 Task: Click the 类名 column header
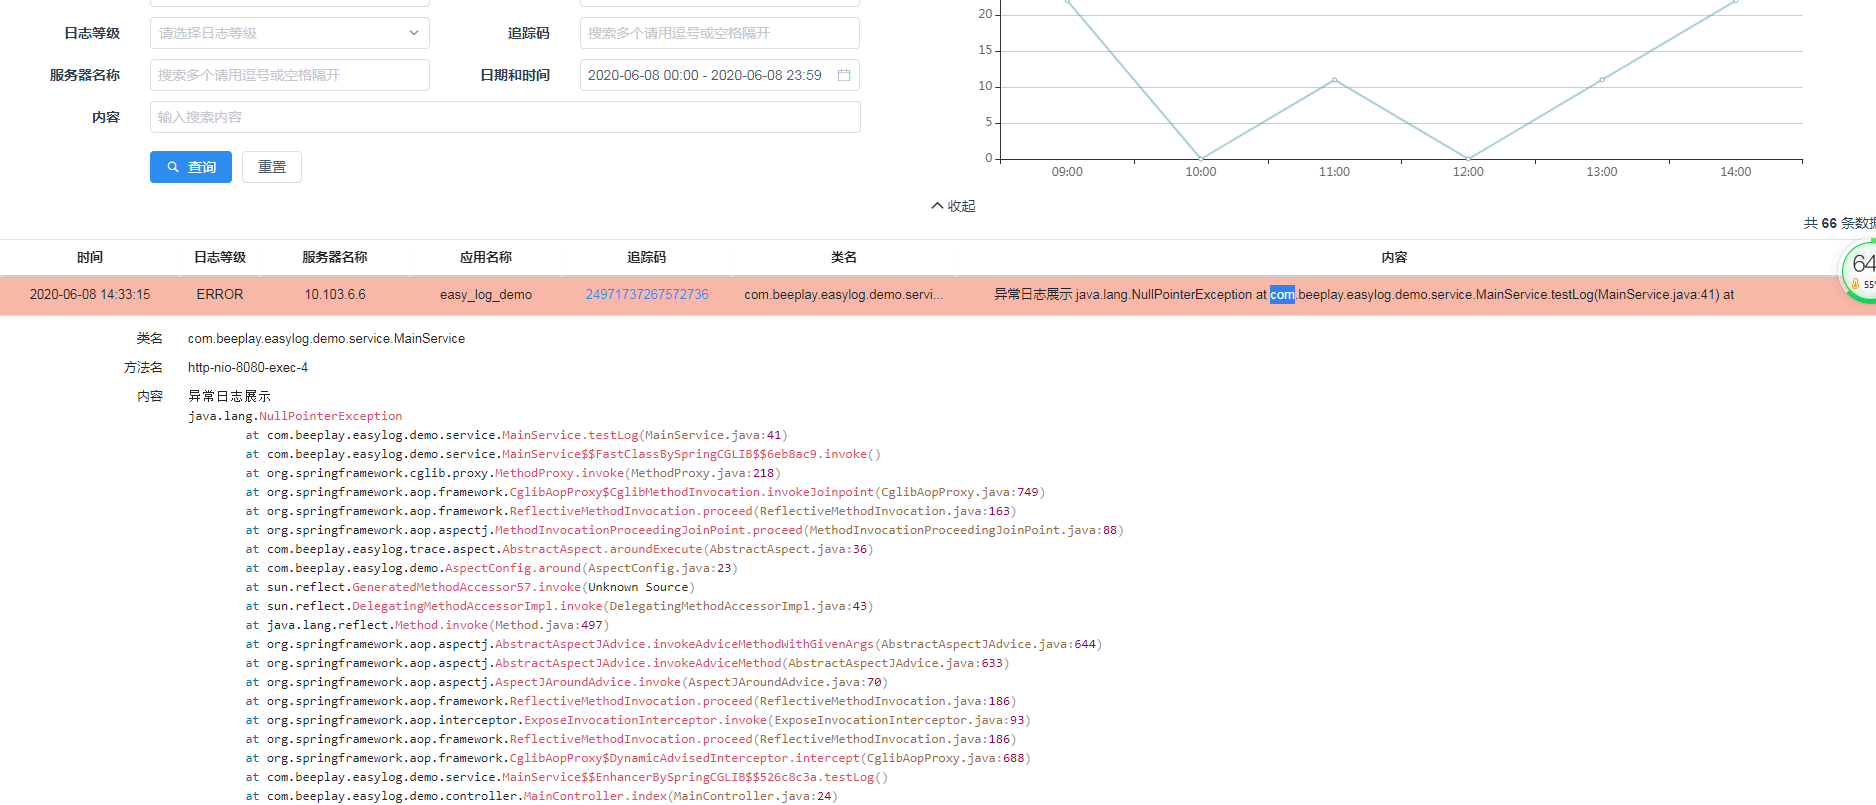point(844,257)
